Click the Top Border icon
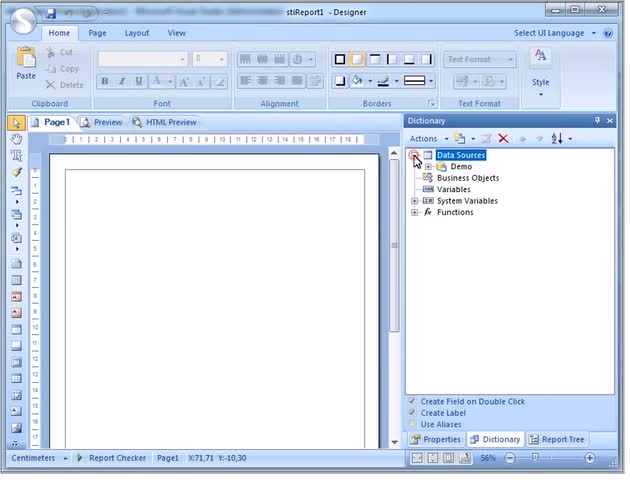Image resolution: width=630 pixels, height=480 pixels. (x=374, y=59)
